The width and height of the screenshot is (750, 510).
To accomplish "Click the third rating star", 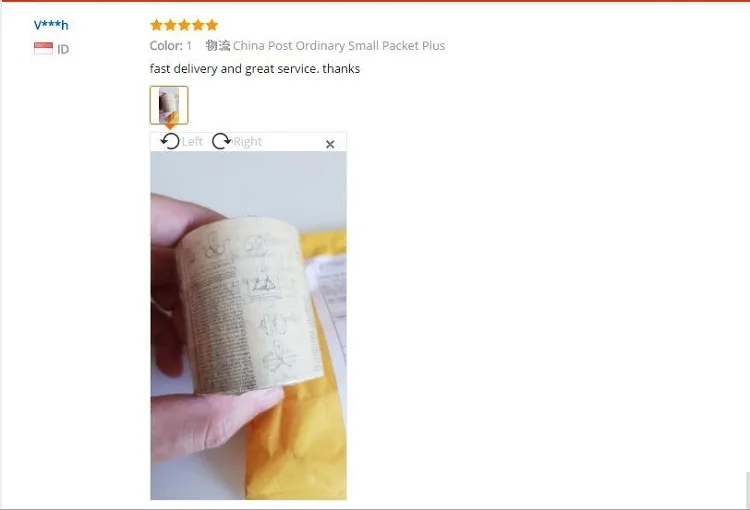I will [184, 25].
